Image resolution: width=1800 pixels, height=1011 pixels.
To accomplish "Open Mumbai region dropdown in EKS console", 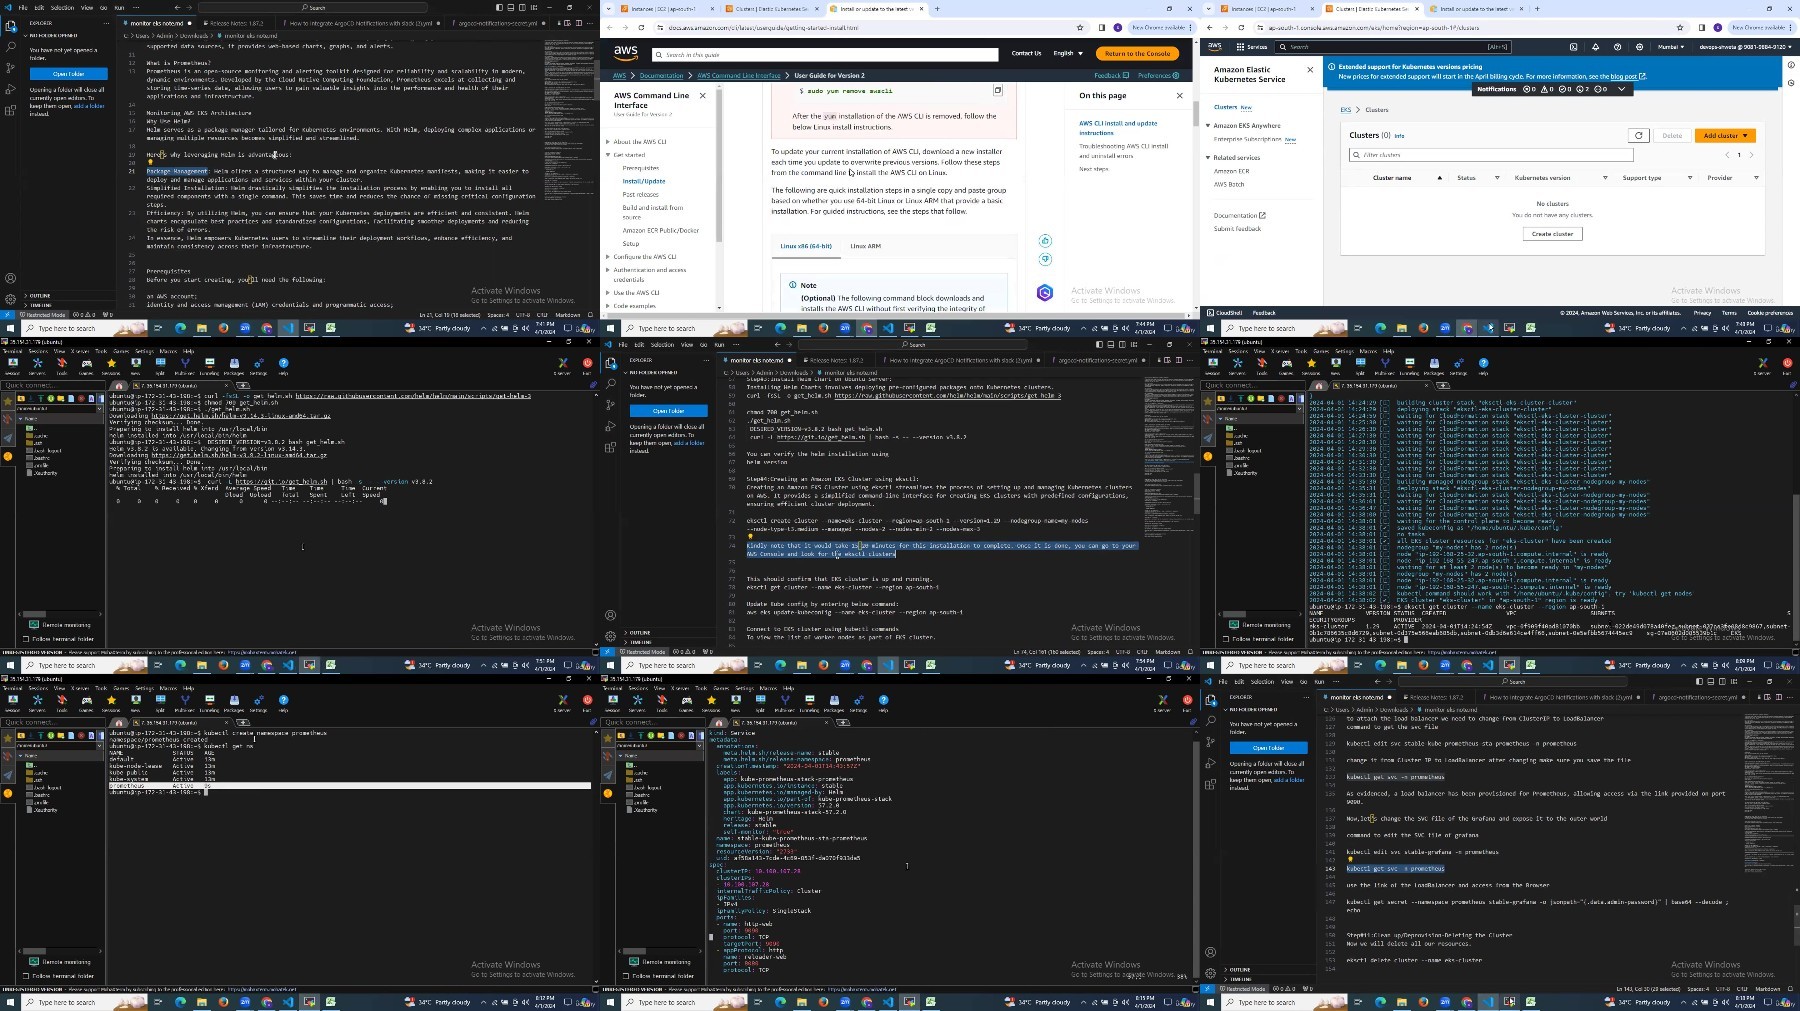I will tap(1671, 46).
